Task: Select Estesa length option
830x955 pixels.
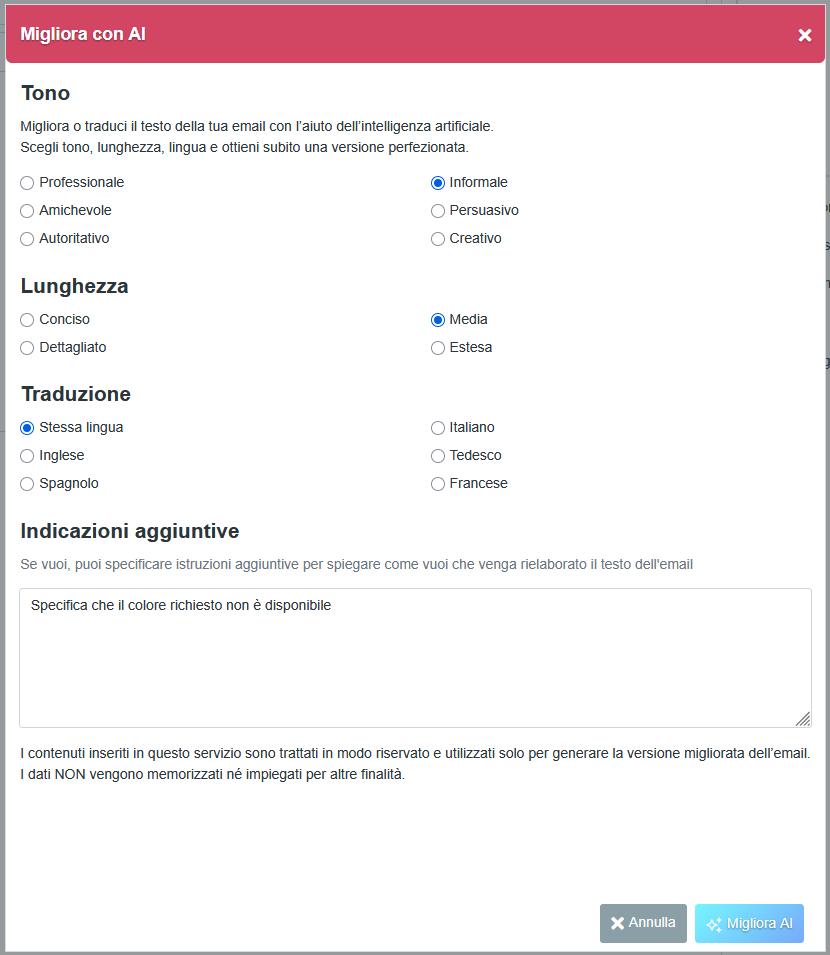Action: tap(437, 347)
